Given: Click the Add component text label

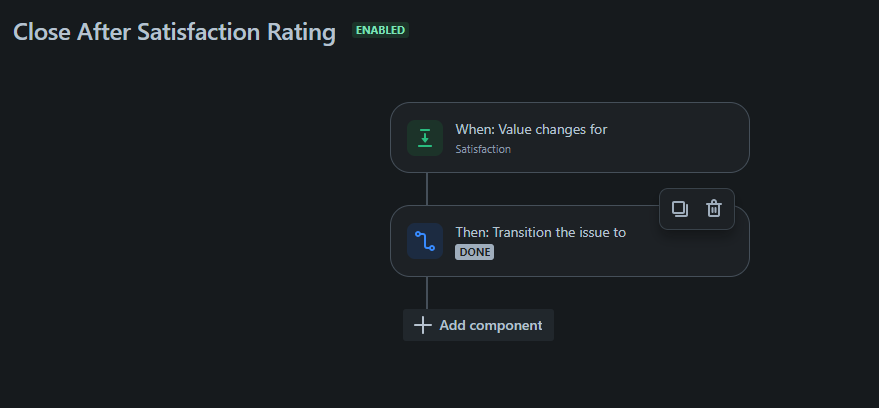Looking at the screenshot, I should 491,325.
